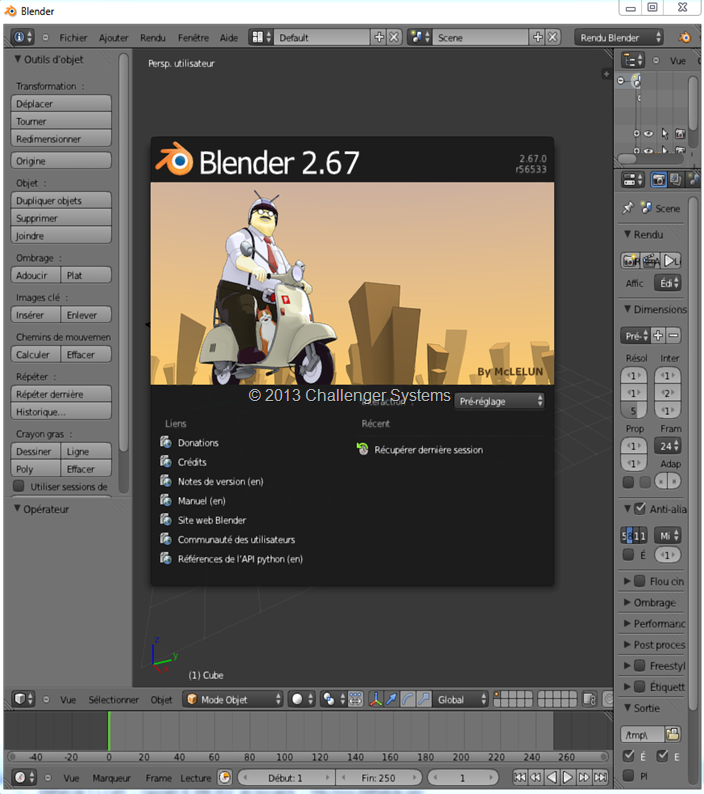The height and width of the screenshot is (794, 704).
Task: Open the Info editor type selector
Action: coord(22,37)
